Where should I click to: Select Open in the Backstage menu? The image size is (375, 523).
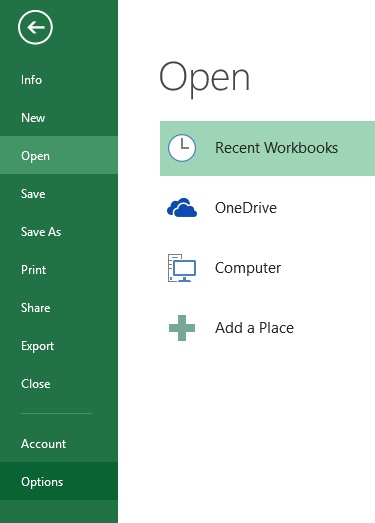coord(59,155)
